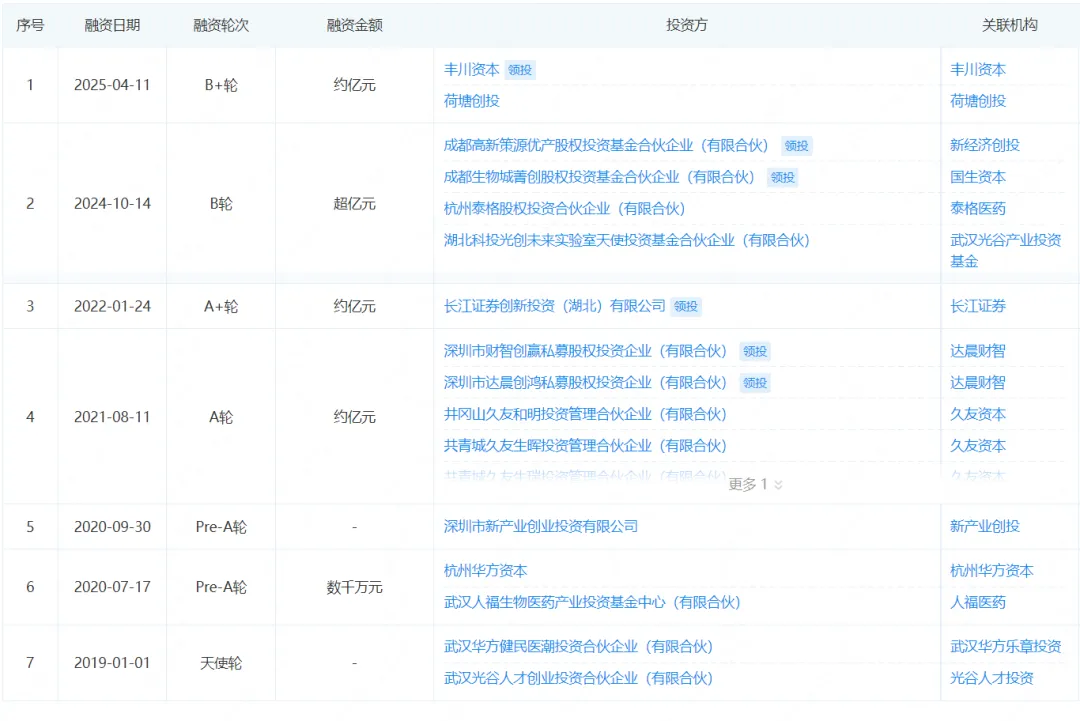Open 湖北科投光创未来实验室天使投资基金 link

pyautogui.click(x=626, y=240)
